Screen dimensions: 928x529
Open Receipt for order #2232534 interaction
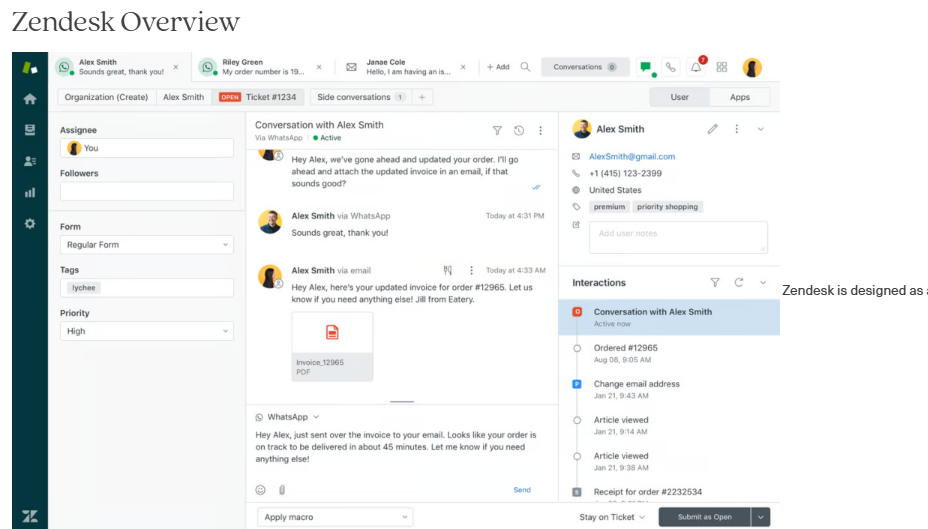coord(647,492)
